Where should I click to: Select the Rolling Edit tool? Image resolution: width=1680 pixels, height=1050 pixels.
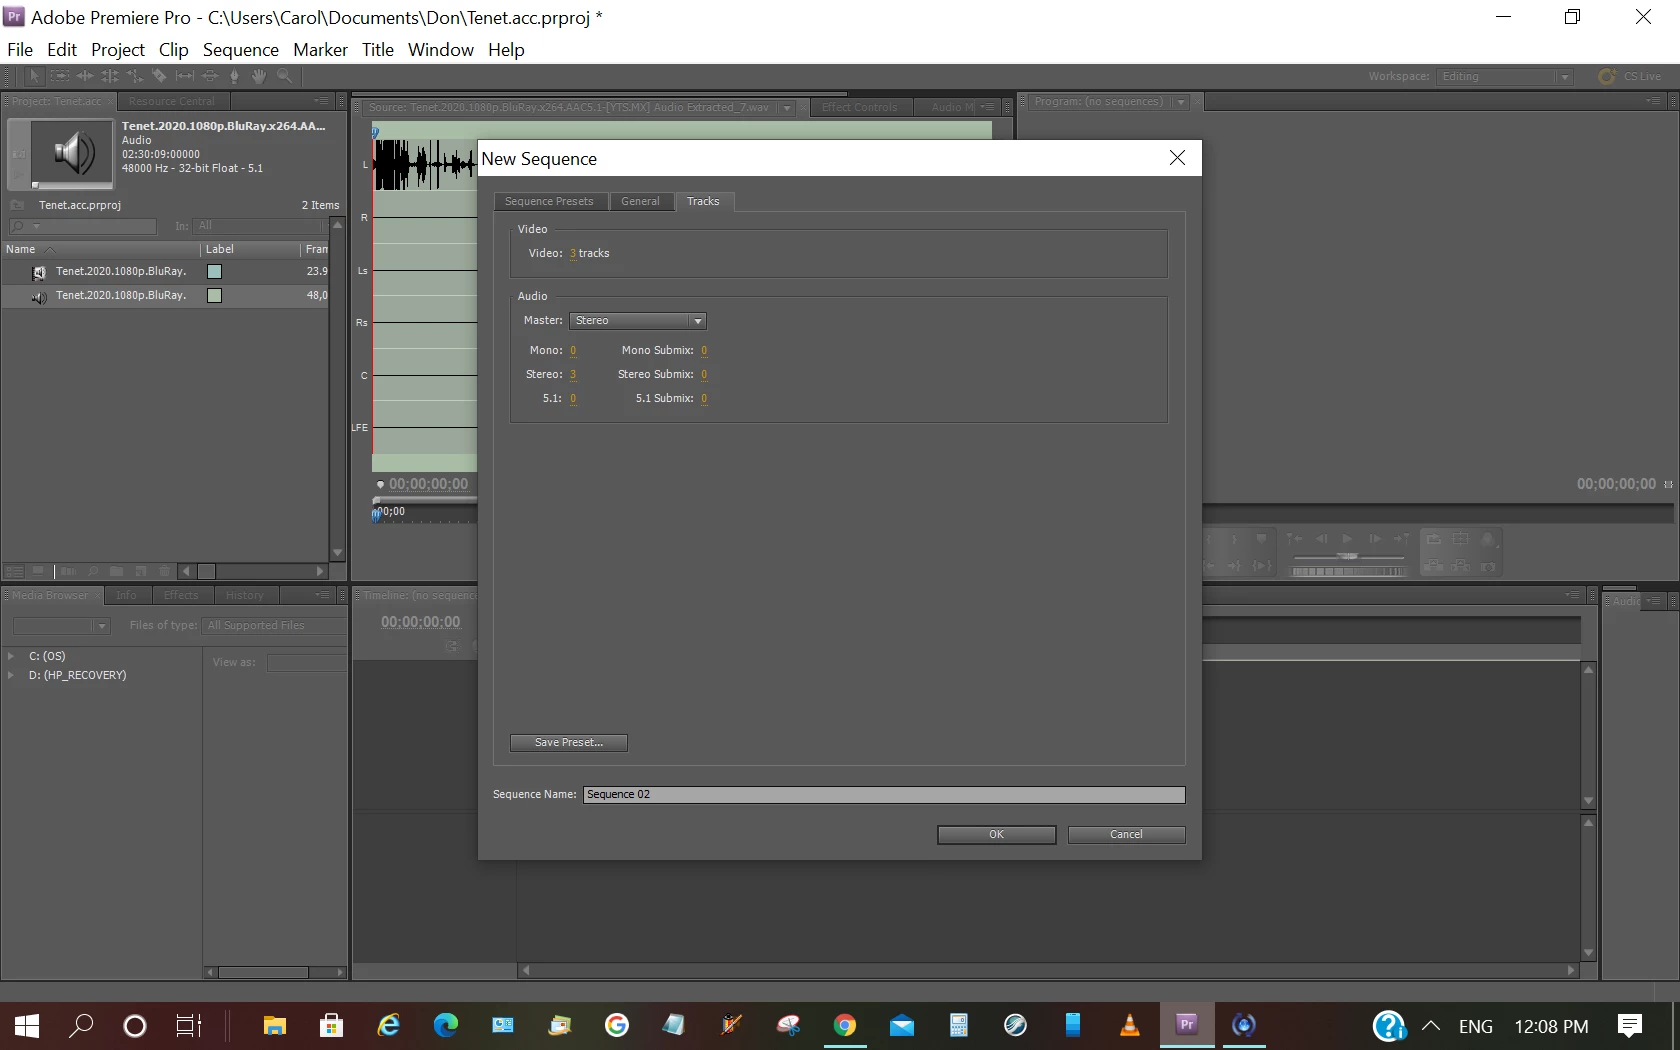point(110,76)
